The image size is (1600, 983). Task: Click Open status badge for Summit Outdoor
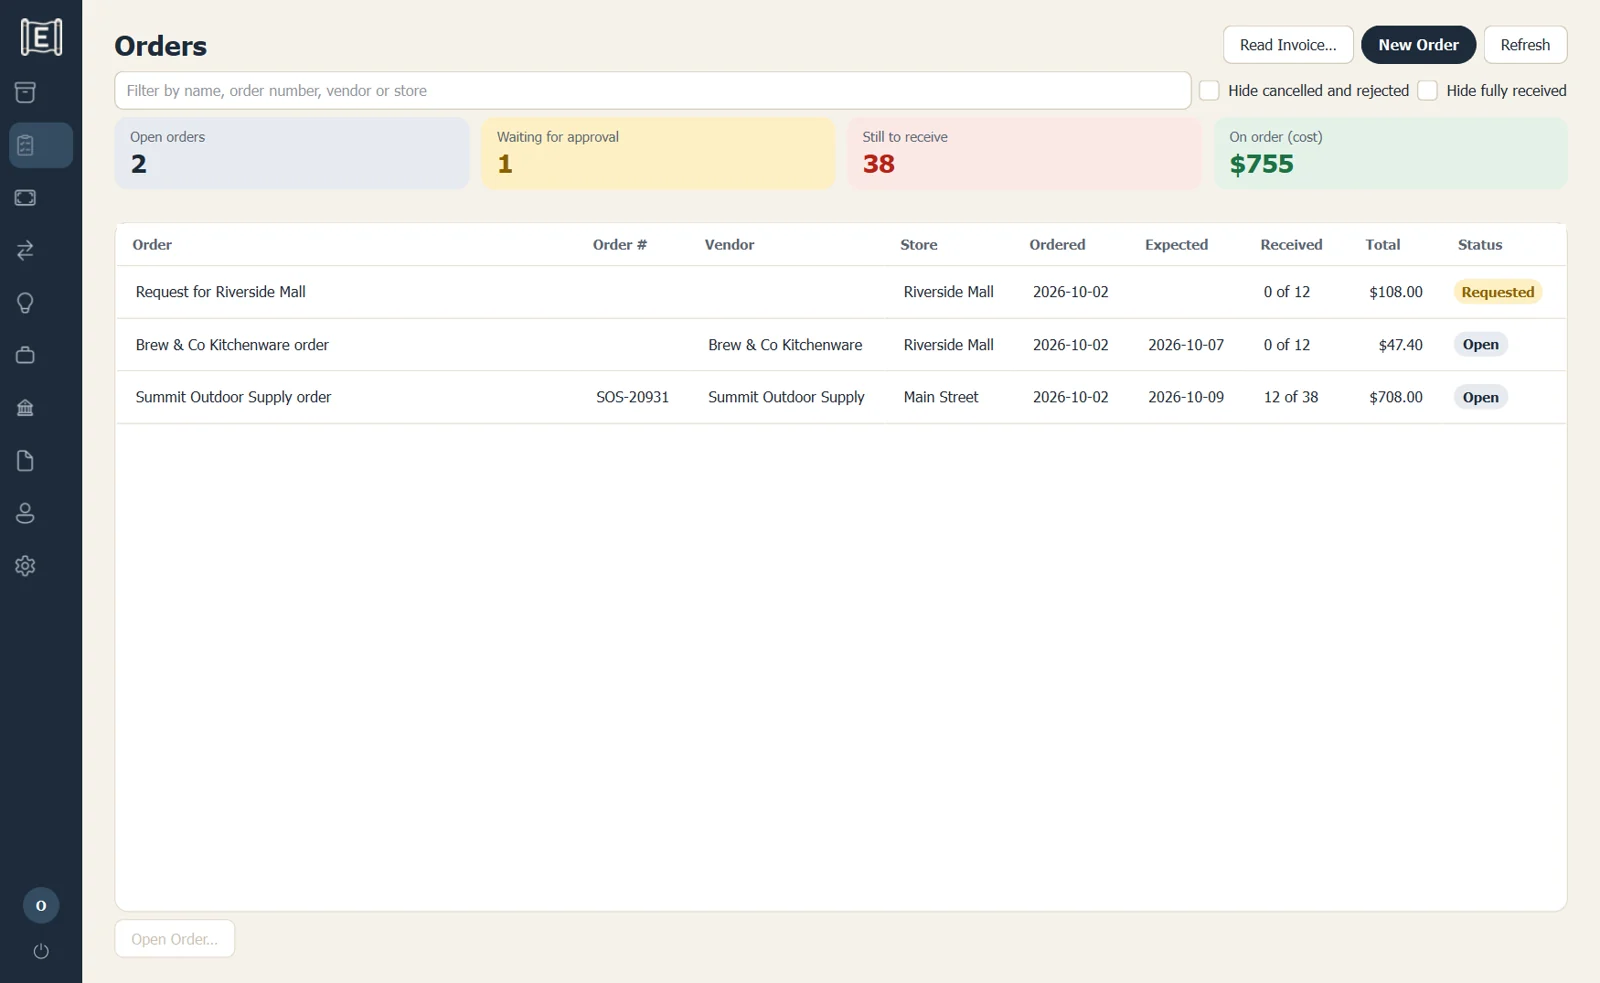[x=1480, y=397]
